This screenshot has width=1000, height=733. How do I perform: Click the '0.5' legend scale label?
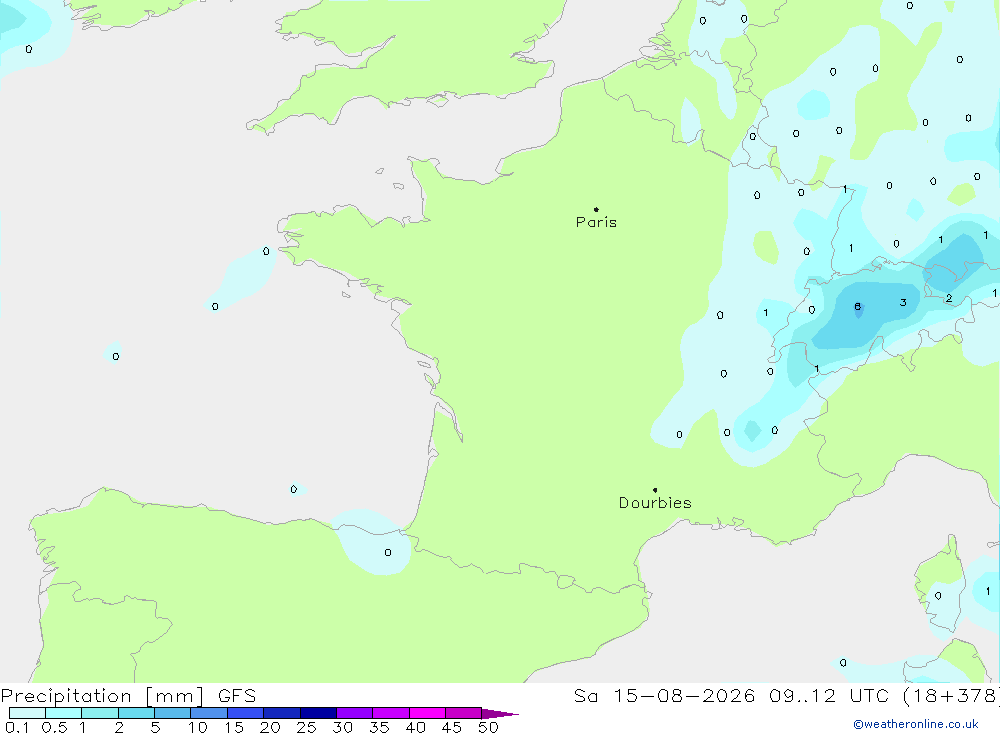point(54,727)
